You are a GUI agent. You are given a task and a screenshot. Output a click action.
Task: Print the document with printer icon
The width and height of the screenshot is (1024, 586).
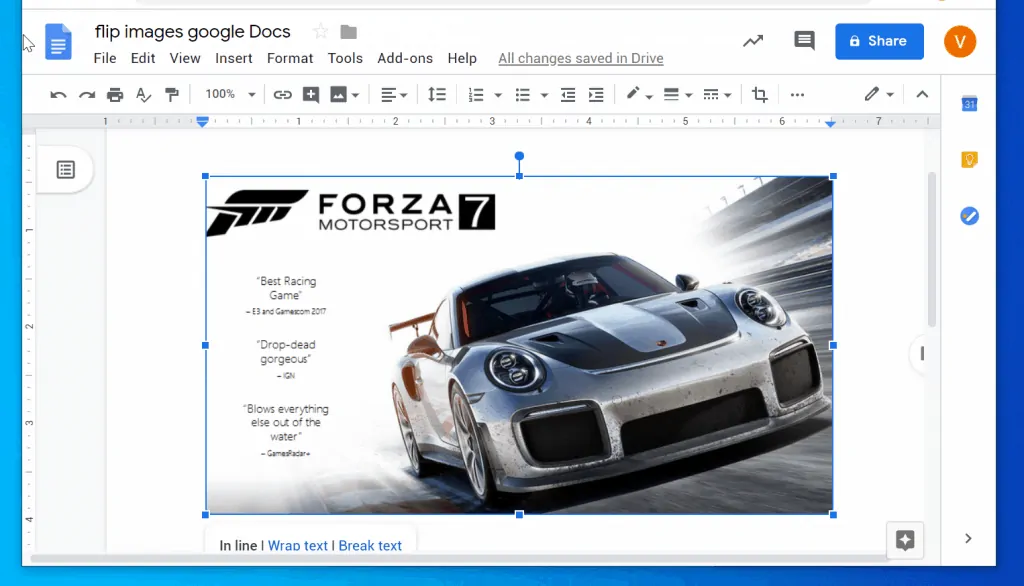pyautogui.click(x=115, y=95)
